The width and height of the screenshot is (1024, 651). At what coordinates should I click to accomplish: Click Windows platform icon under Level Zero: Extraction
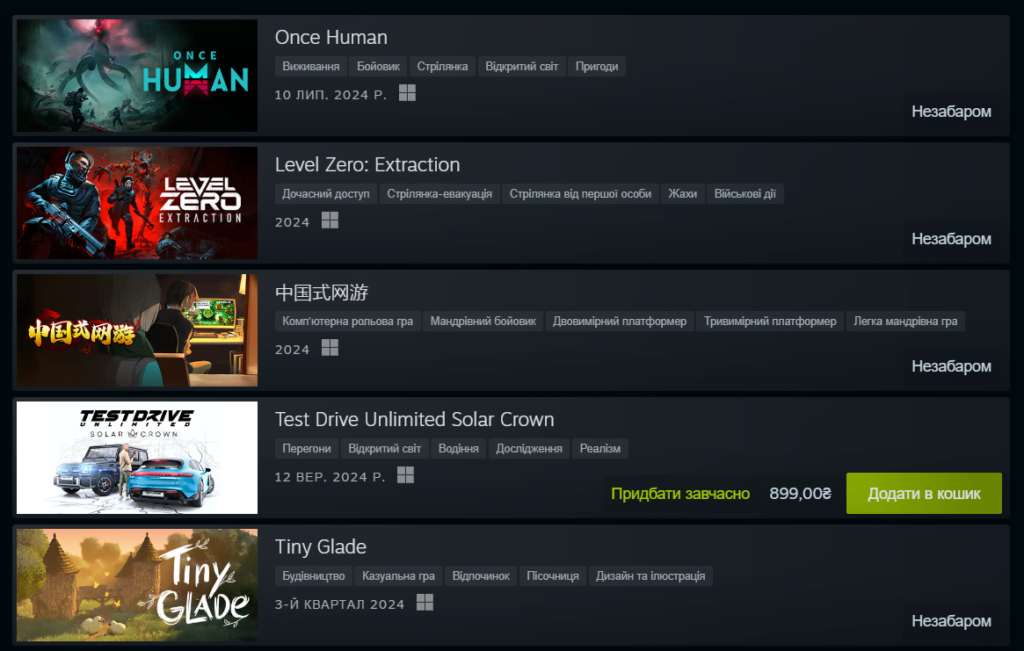tap(330, 220)
